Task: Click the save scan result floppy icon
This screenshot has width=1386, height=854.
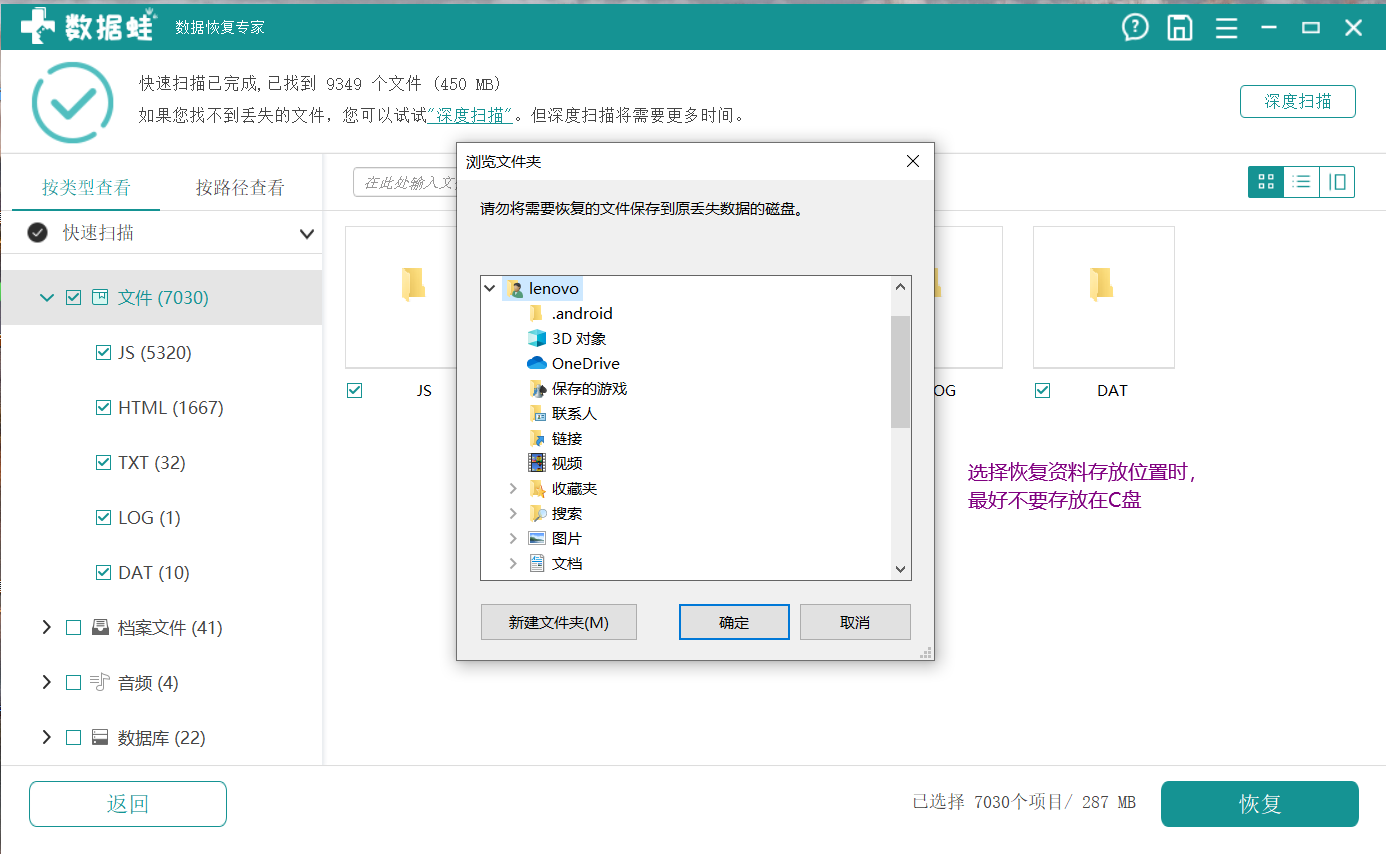Action: (1180, 27)
